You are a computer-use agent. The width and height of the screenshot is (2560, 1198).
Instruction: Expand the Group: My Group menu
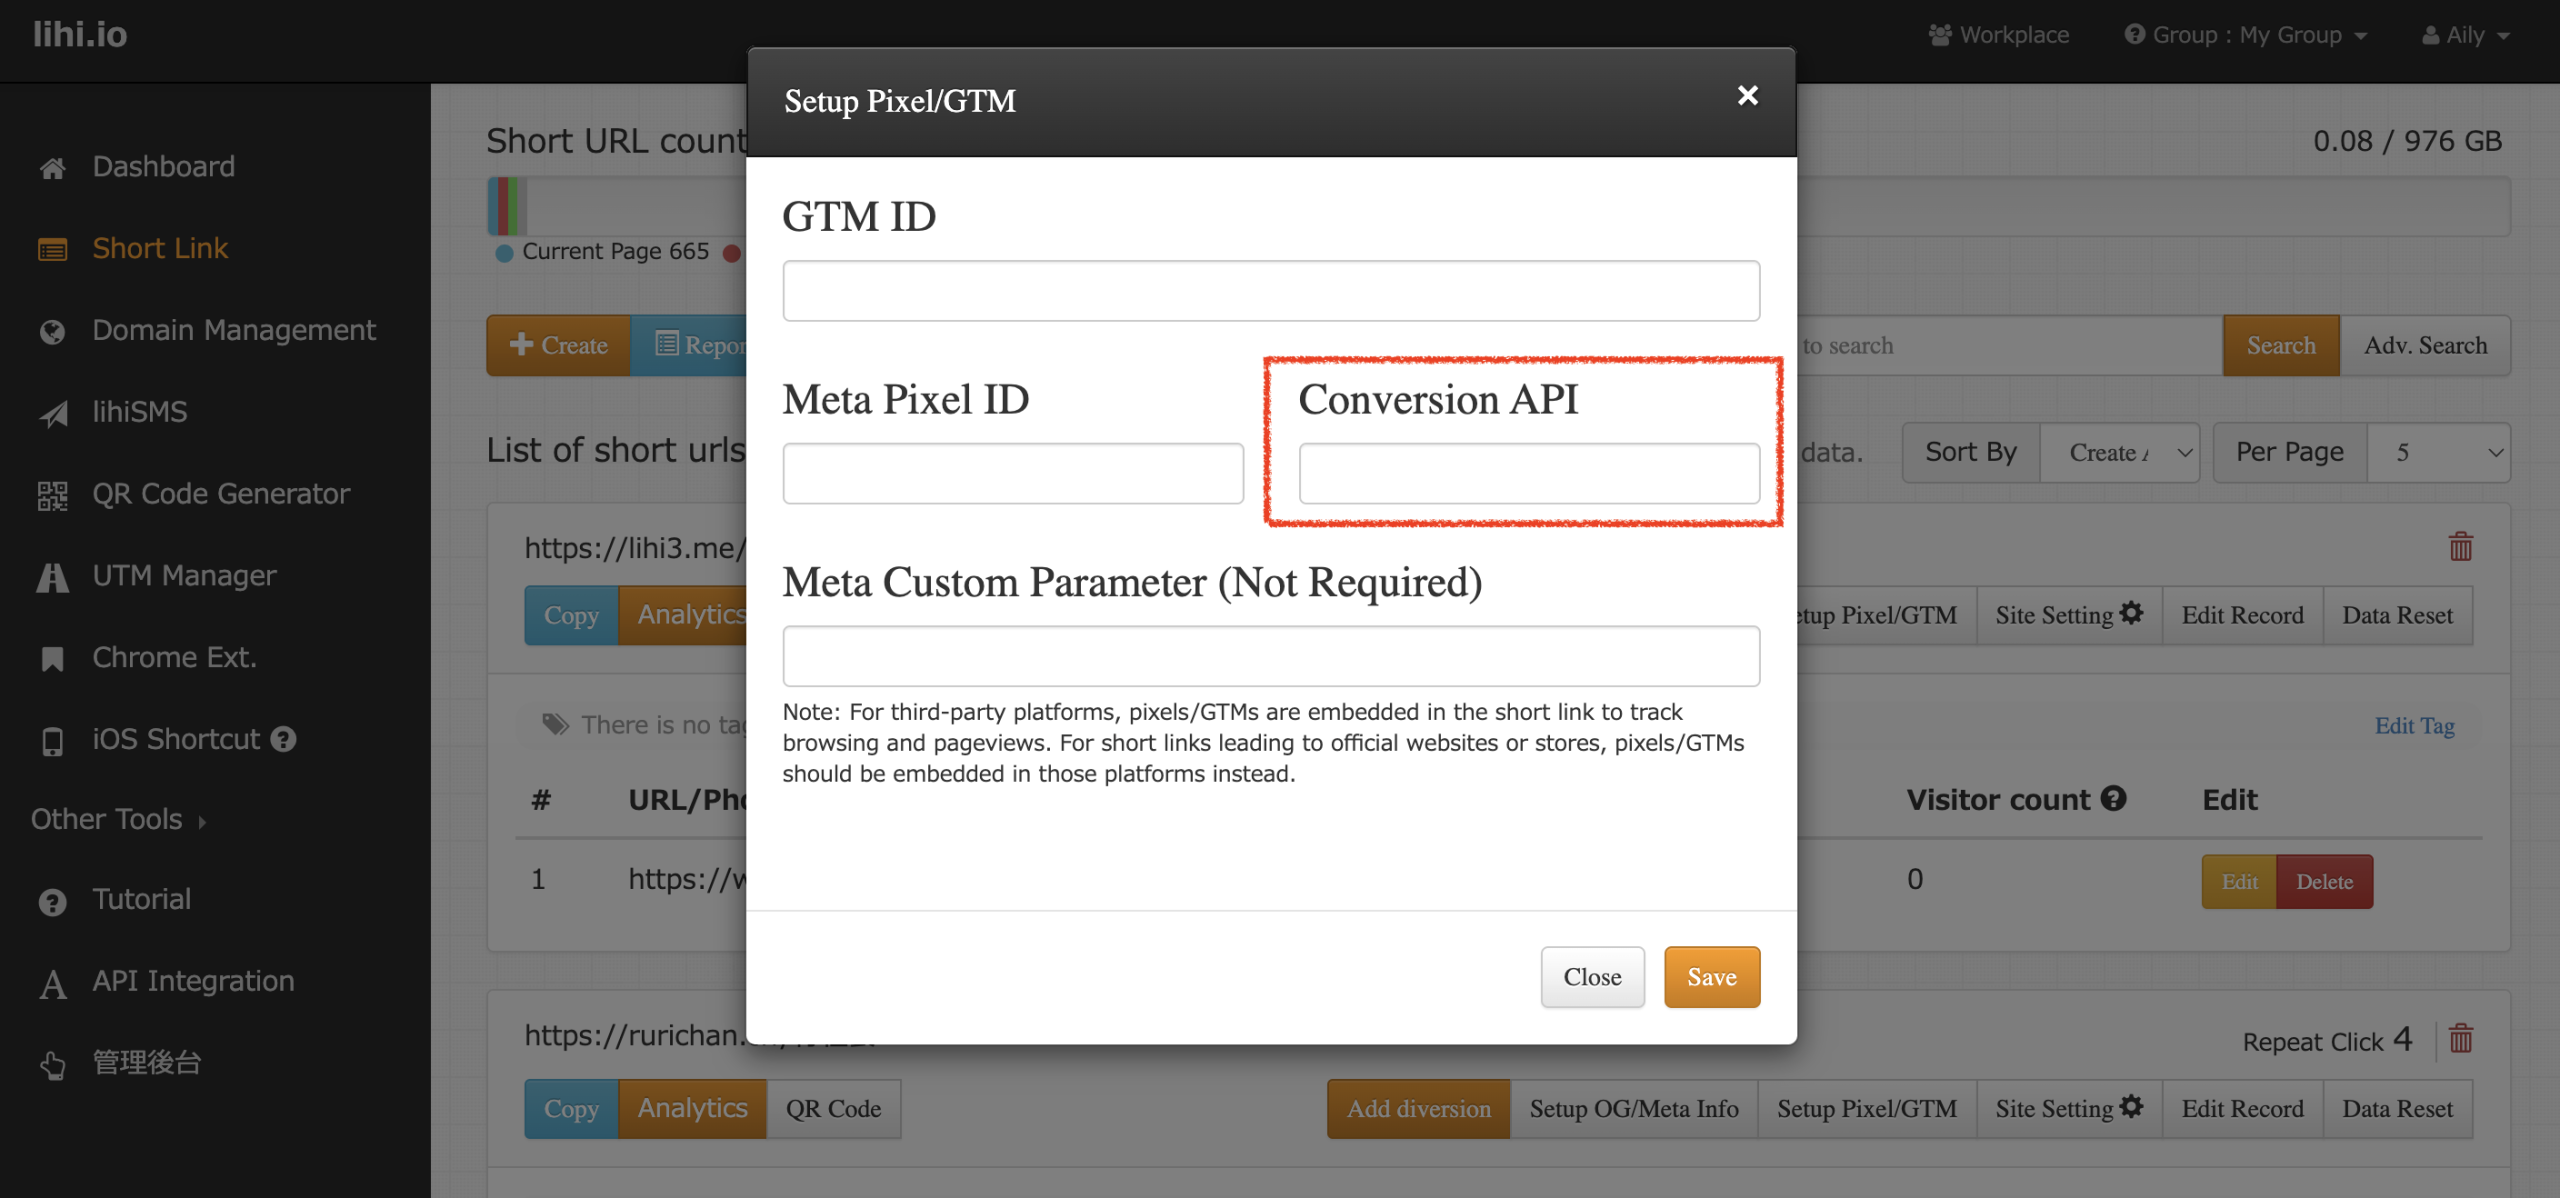click(x=2246, y=35)
